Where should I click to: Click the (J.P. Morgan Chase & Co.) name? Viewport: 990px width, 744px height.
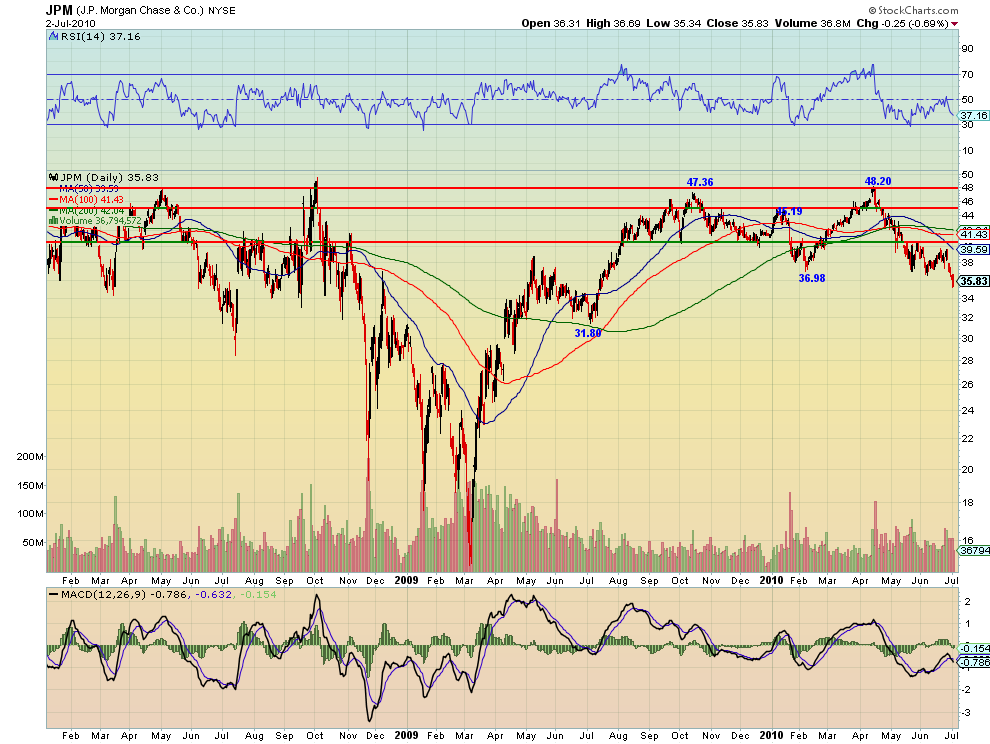click(x=140, y=11)
